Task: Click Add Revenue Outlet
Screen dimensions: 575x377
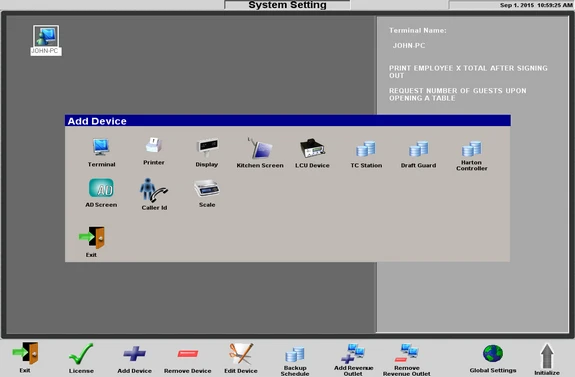Action: point(353,360)
